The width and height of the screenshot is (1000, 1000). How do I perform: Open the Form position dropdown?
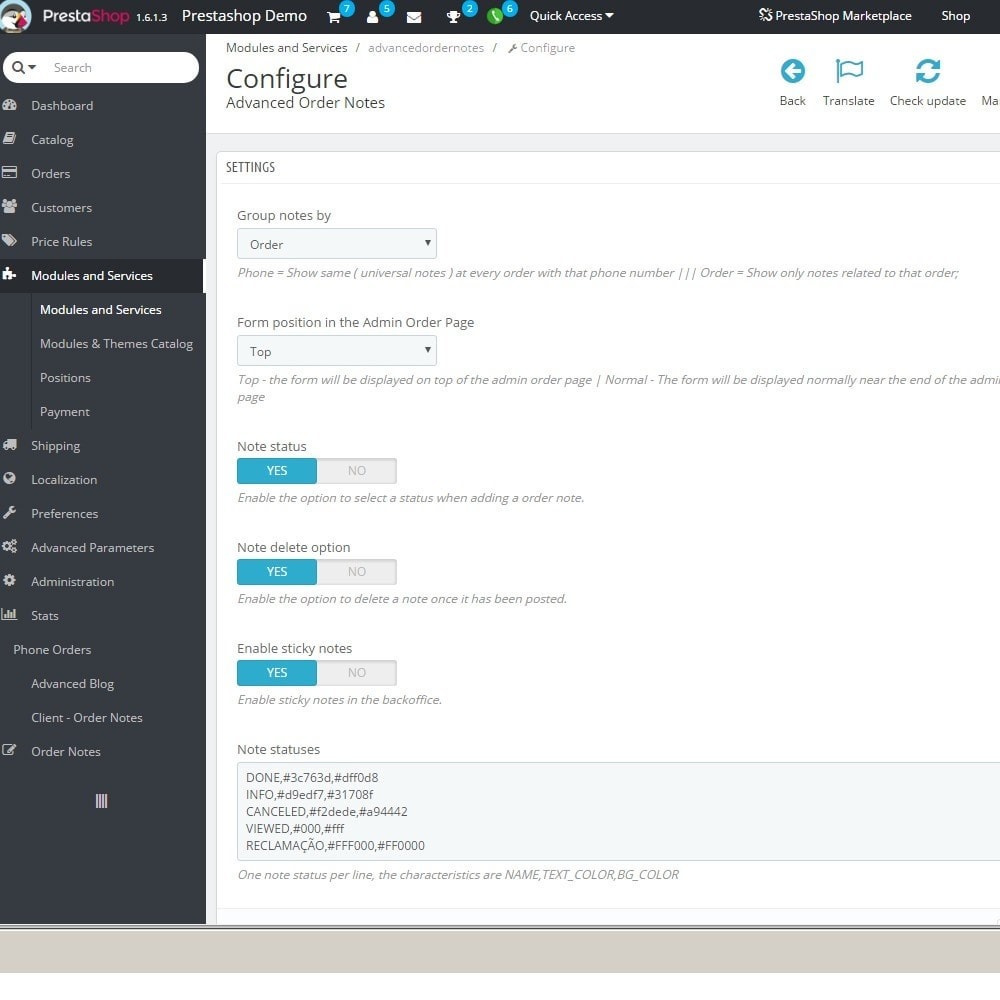pos(337,351)
